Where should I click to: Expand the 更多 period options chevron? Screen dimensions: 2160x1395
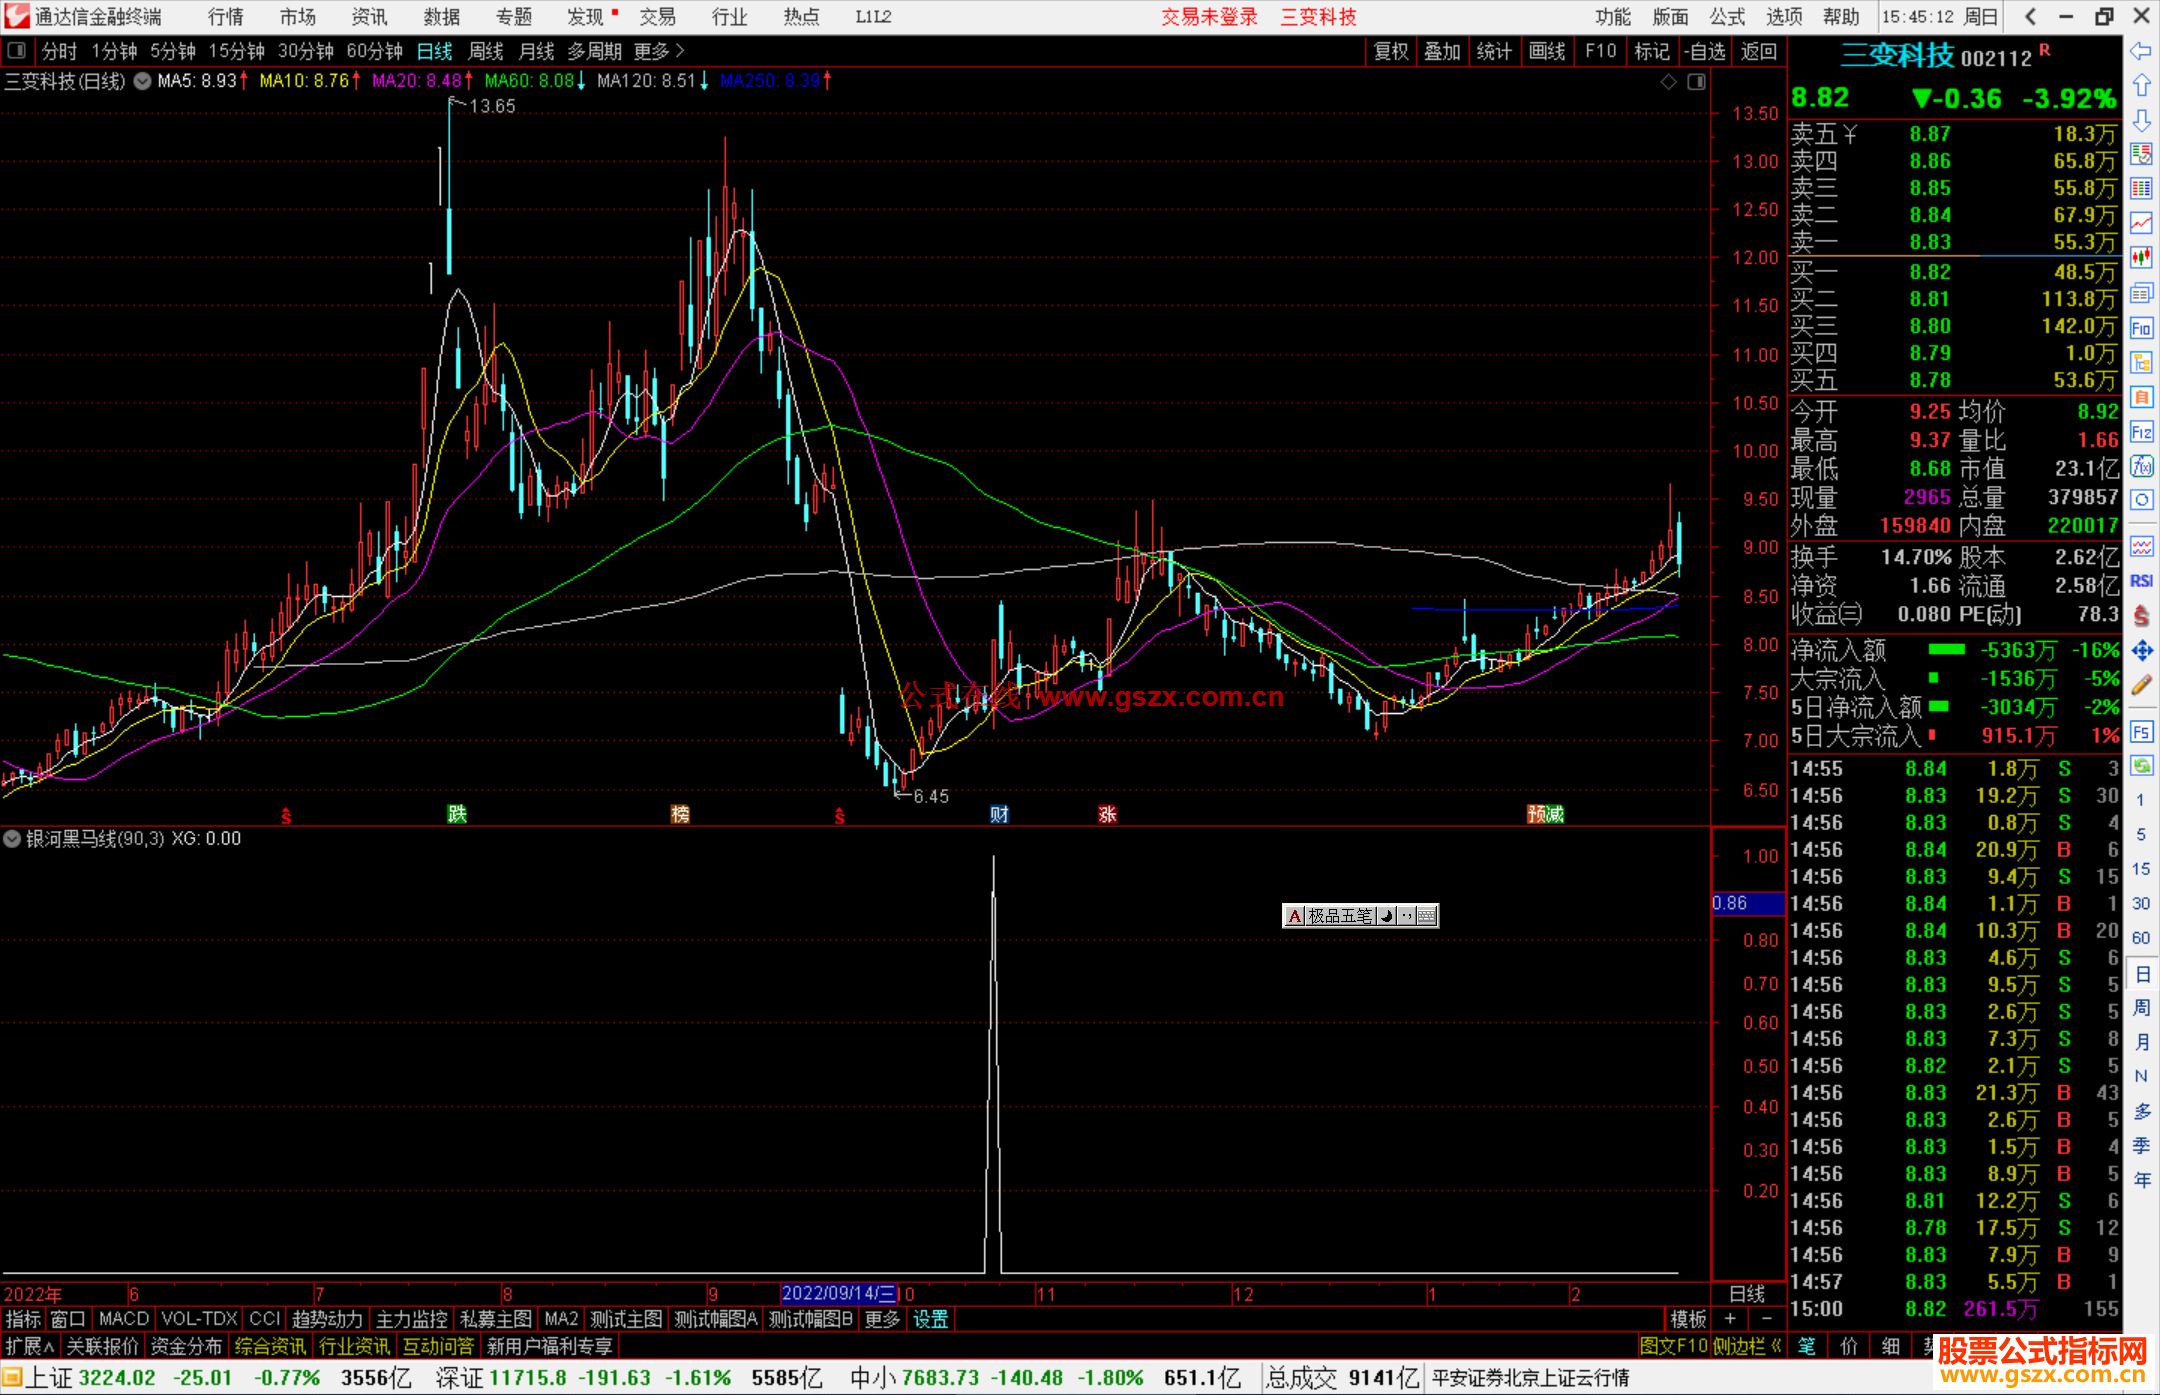tap(680, 51)
